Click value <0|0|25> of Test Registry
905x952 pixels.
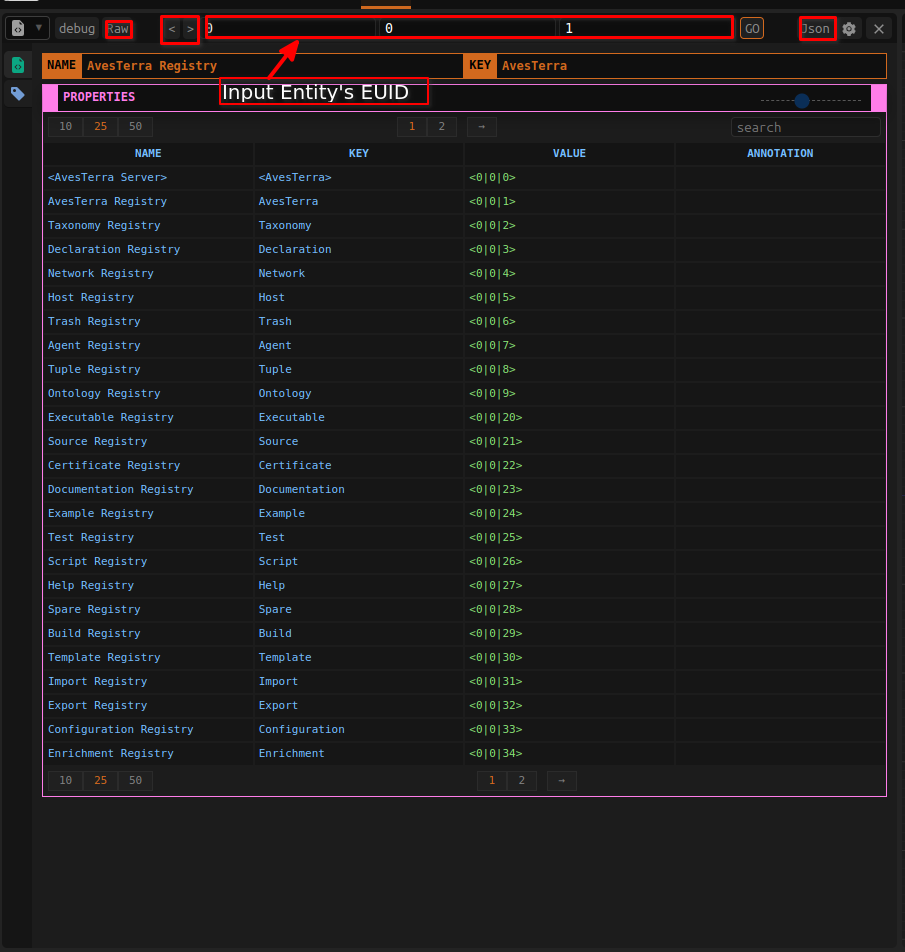(496, 537)
